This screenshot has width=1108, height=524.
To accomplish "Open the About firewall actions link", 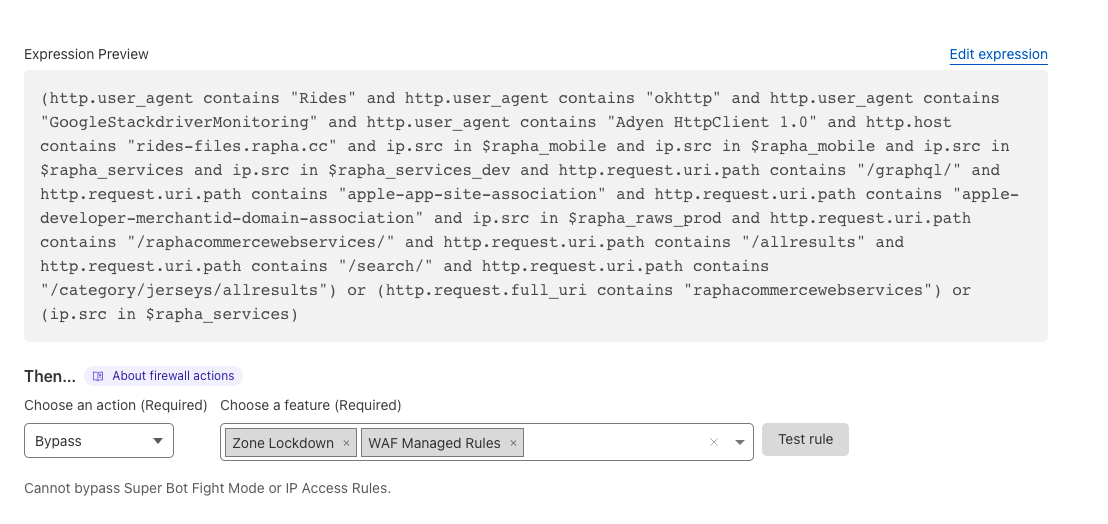I will click(x=173, y=376).
